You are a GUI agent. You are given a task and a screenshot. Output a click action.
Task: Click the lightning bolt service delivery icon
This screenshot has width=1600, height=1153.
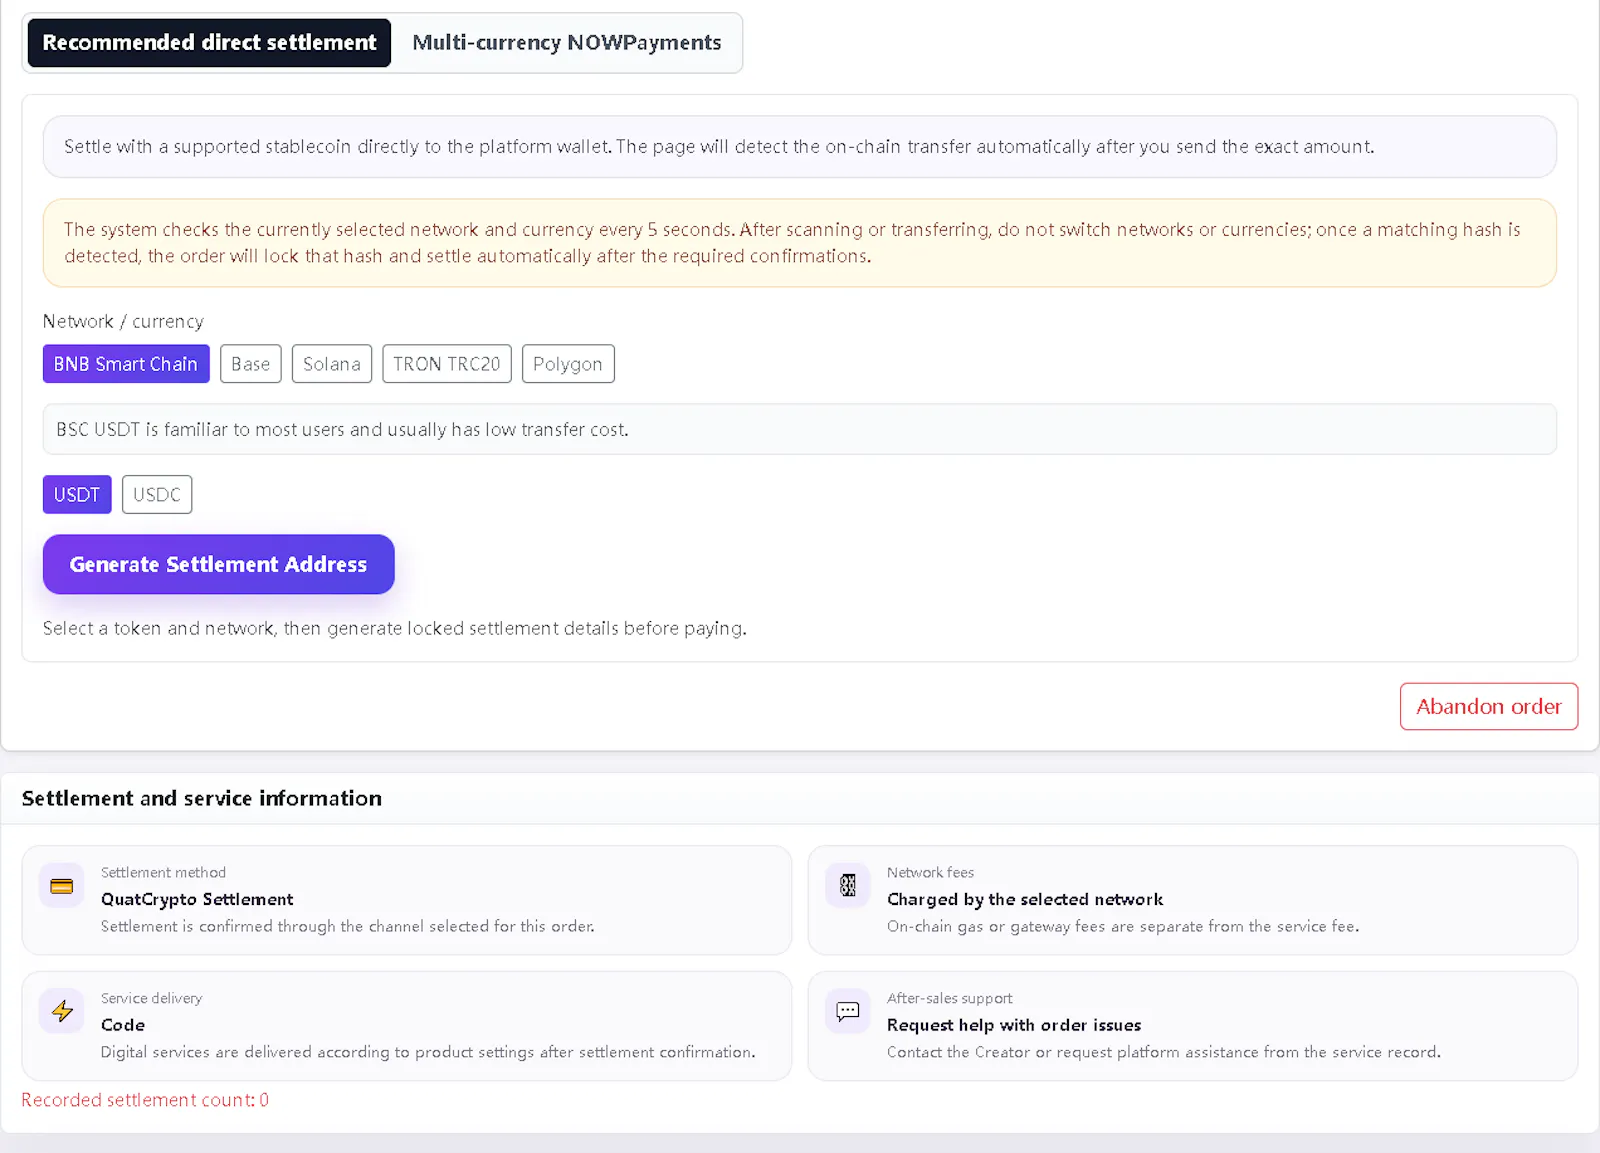[62, 1011]
